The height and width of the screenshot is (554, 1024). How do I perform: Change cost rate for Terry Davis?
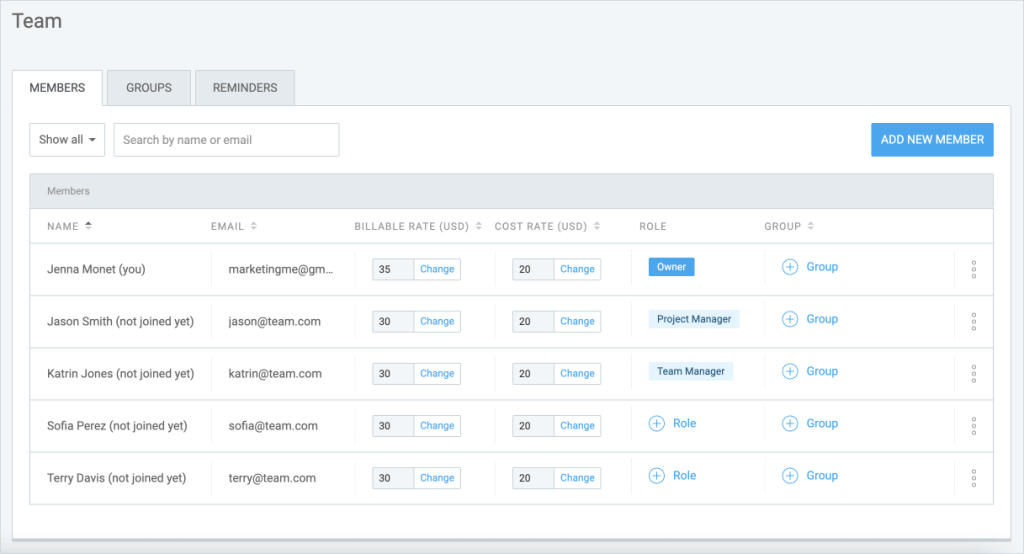coord(577,478)
